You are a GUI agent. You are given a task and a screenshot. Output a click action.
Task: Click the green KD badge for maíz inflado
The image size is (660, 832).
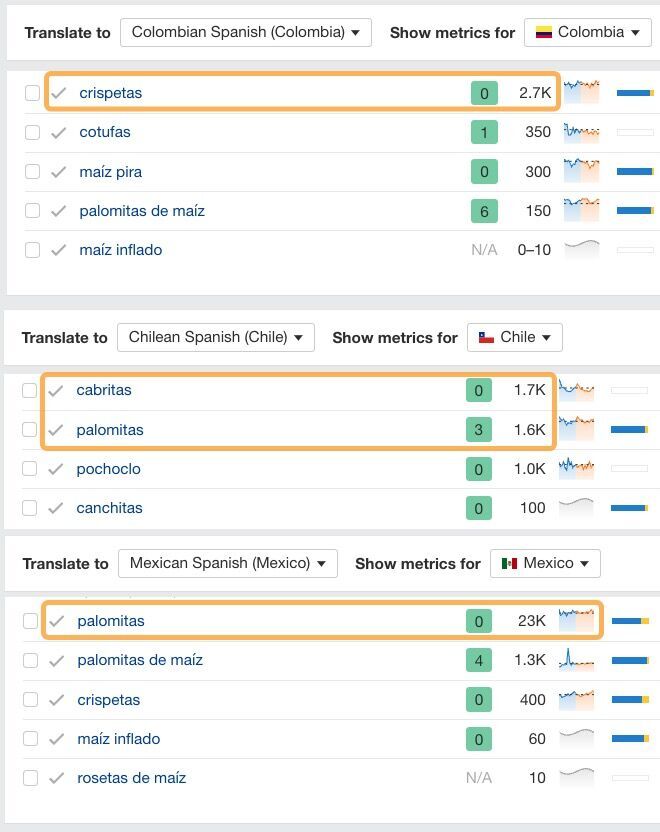click(x=479, y=739)
